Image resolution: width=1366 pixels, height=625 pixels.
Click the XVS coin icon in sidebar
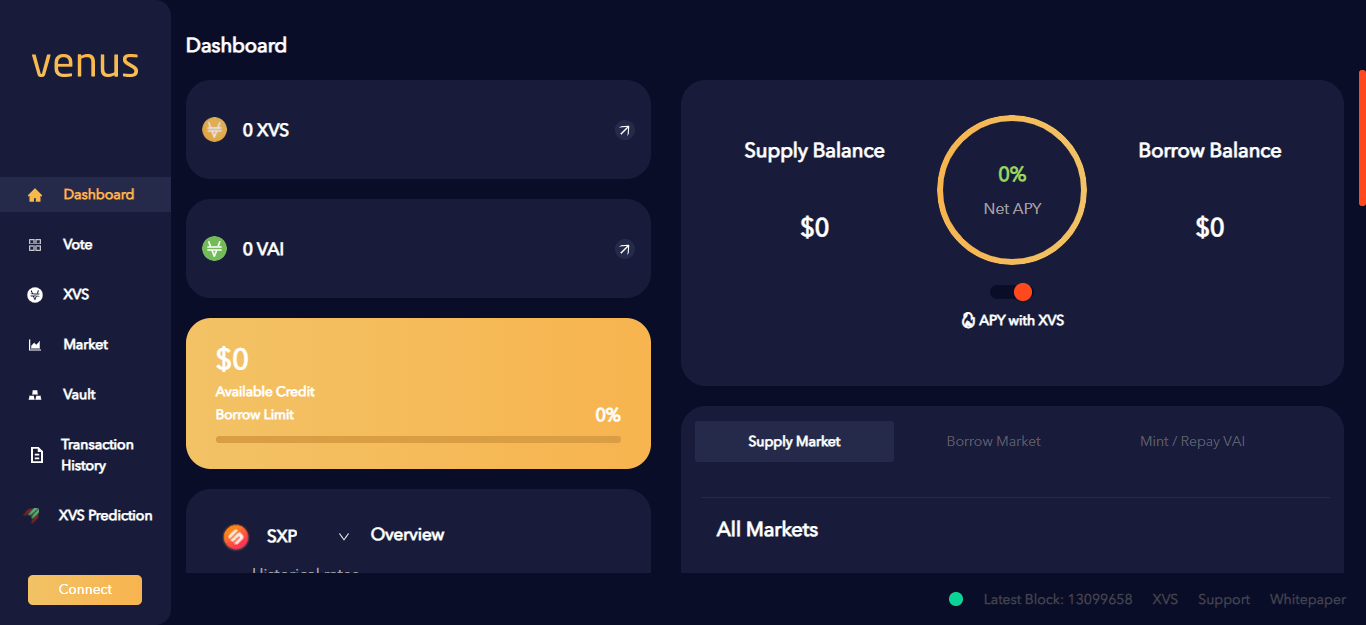pos(35,295)
